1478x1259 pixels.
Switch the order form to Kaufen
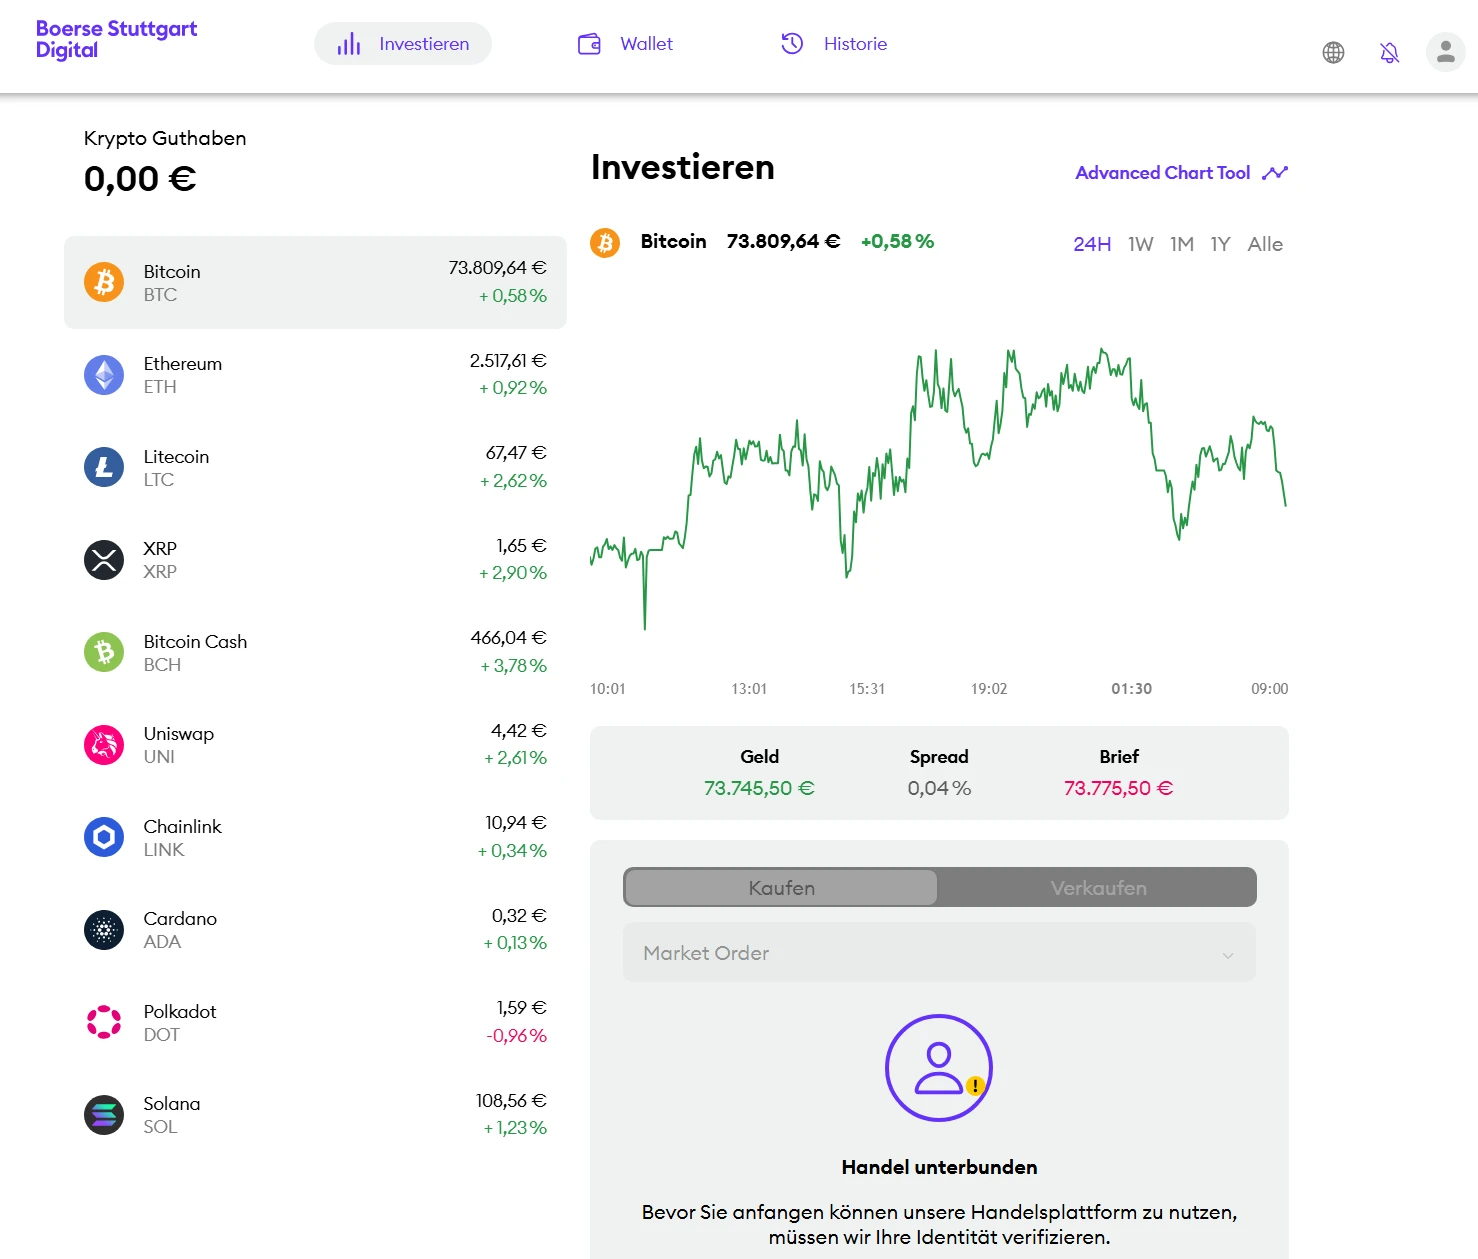tap(781, 888)
